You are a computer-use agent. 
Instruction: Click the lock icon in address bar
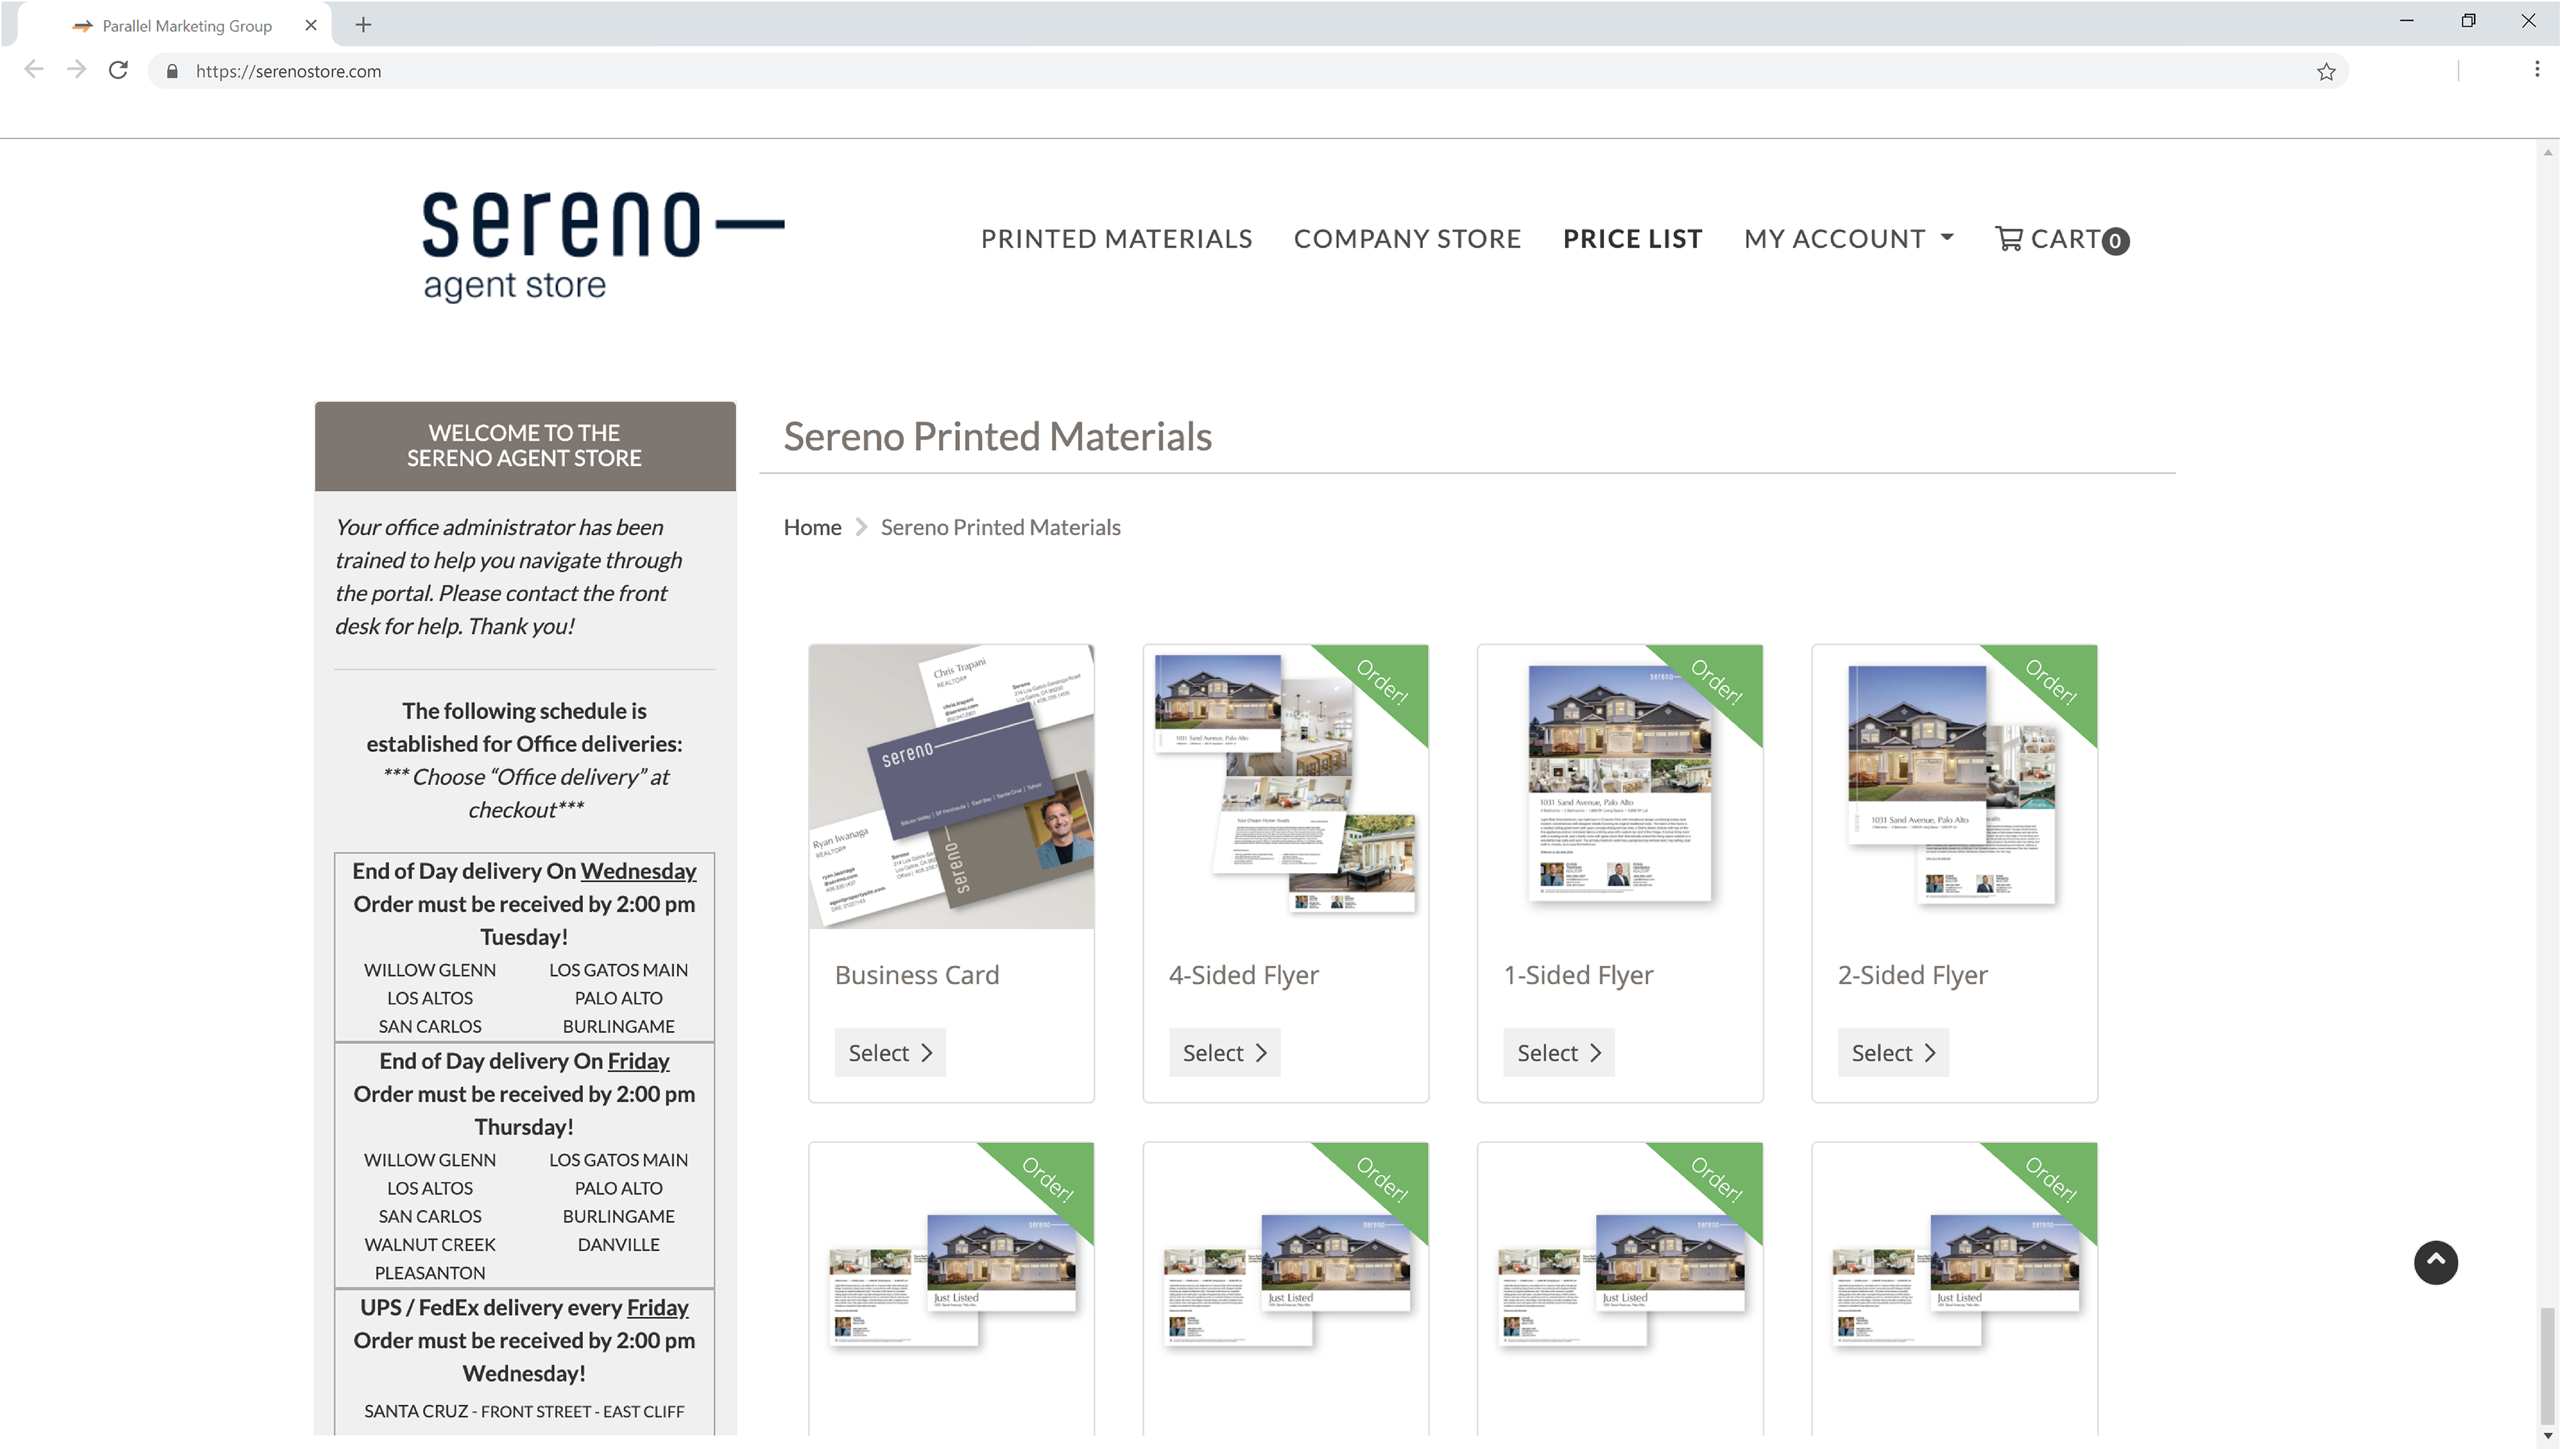tap(172, 71)
